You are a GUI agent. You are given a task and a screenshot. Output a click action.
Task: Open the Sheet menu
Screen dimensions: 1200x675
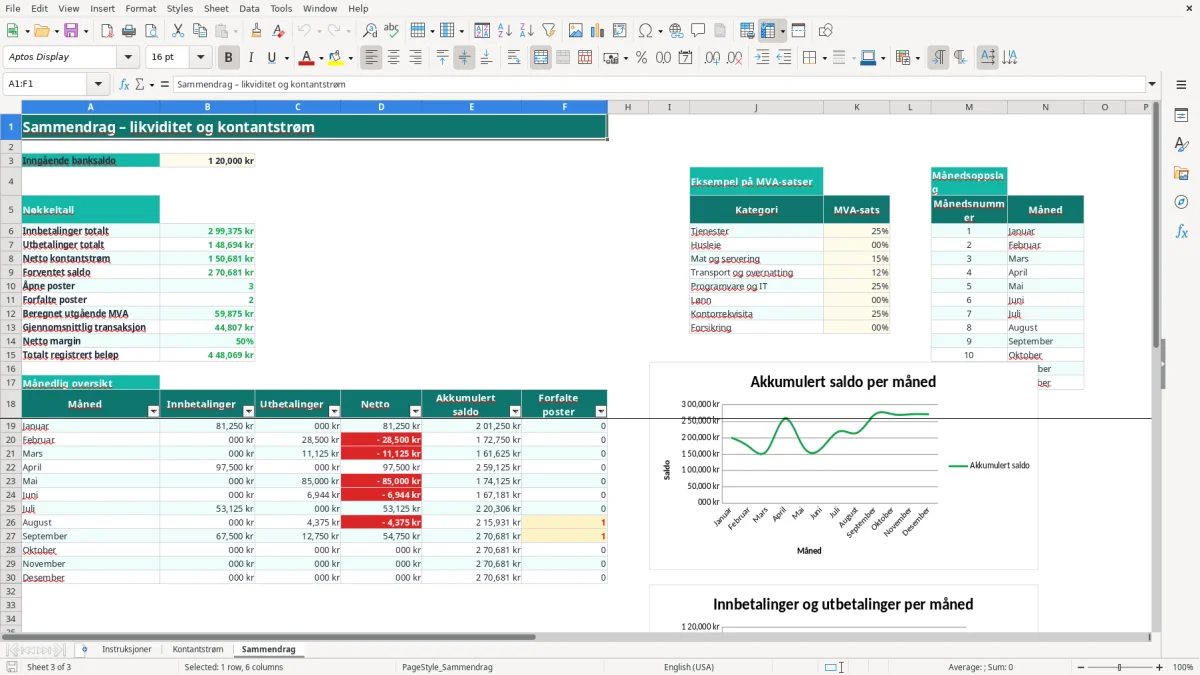pyautogui.click(x=216, y=8)
